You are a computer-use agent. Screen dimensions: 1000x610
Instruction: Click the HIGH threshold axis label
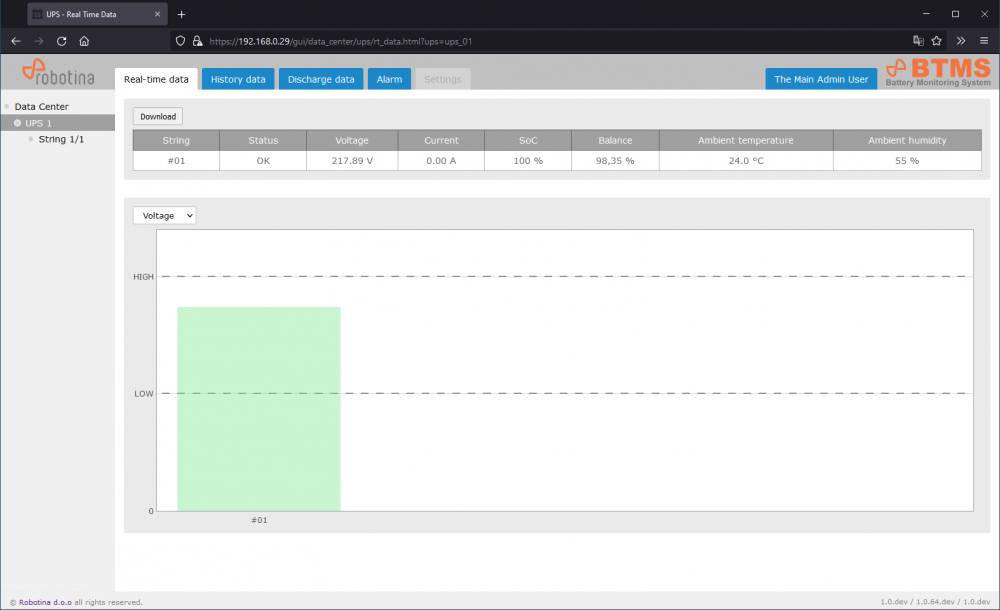pyautogui.click(x=143, y=277)
